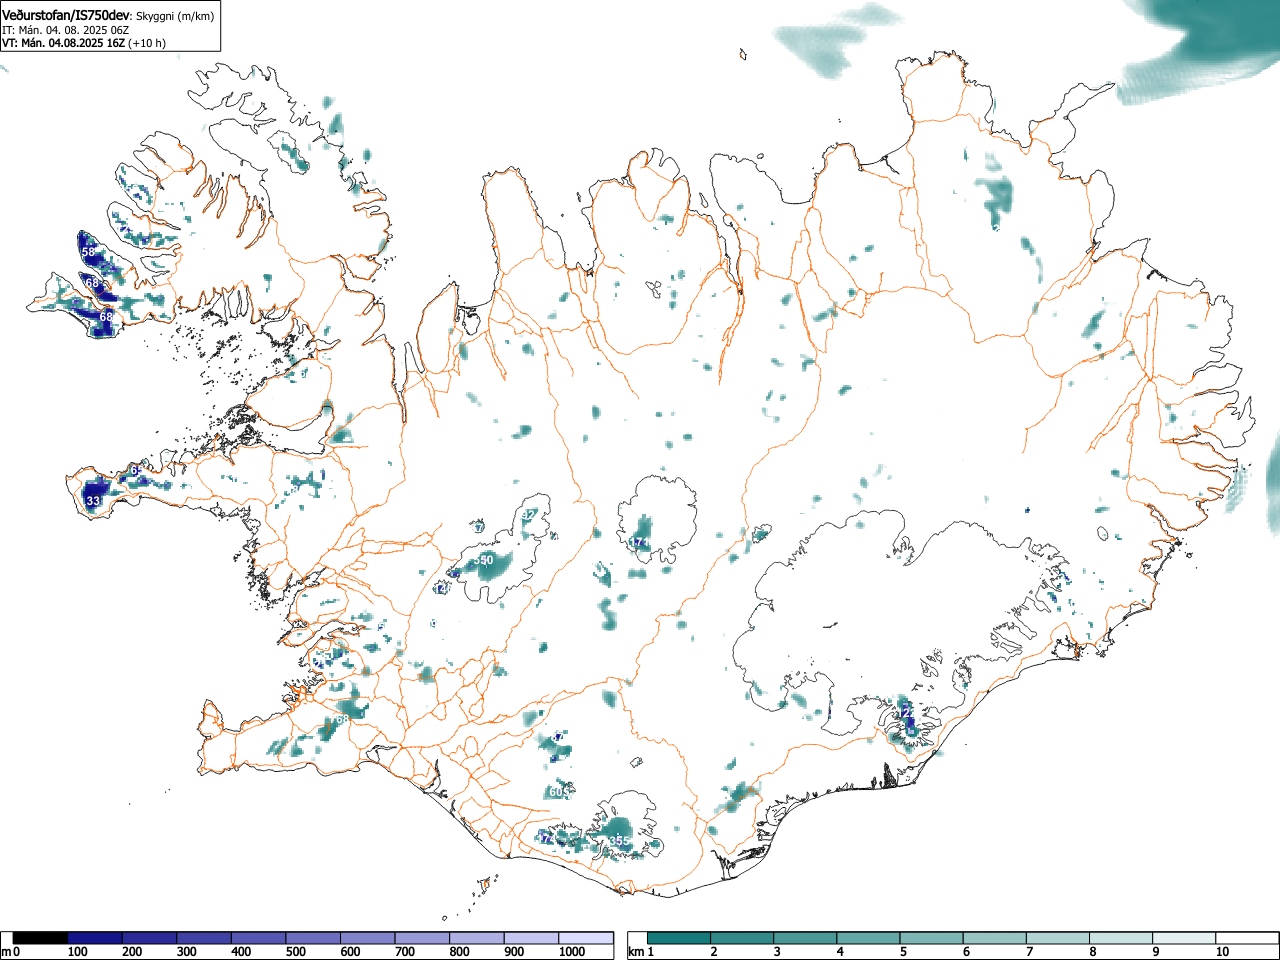The image size is (1280, 960).
Task: Select the 900–1000 m legend swatch
Action: point(531,938)
